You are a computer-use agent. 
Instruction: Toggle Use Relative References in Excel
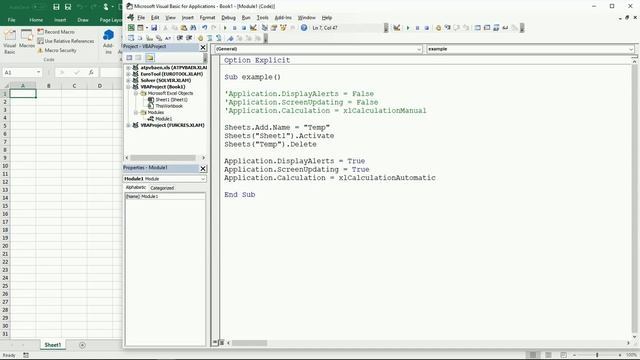pos(66,41)
